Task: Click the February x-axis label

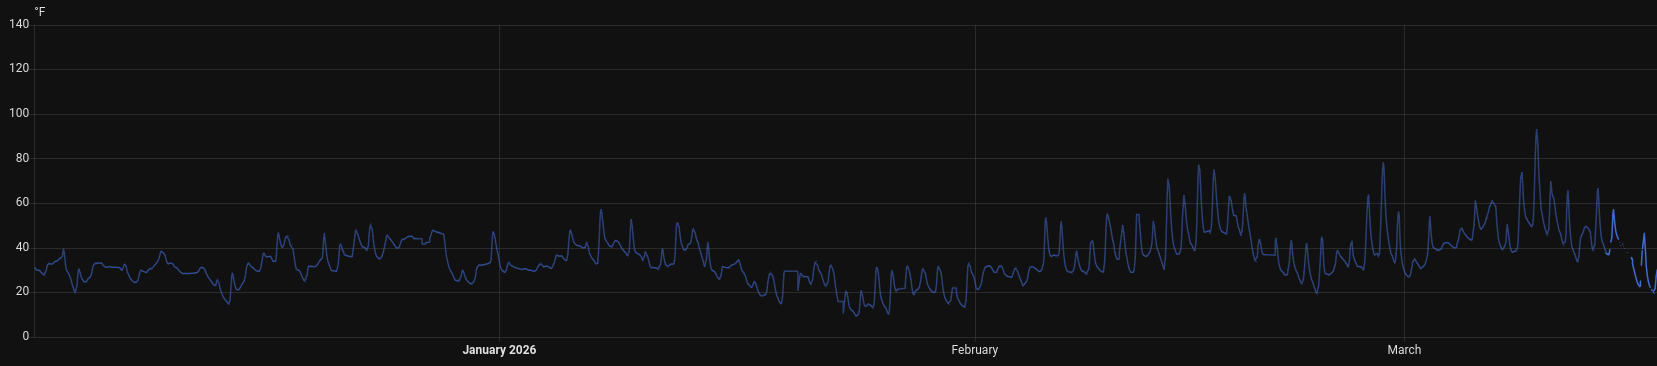Action: 975,350
